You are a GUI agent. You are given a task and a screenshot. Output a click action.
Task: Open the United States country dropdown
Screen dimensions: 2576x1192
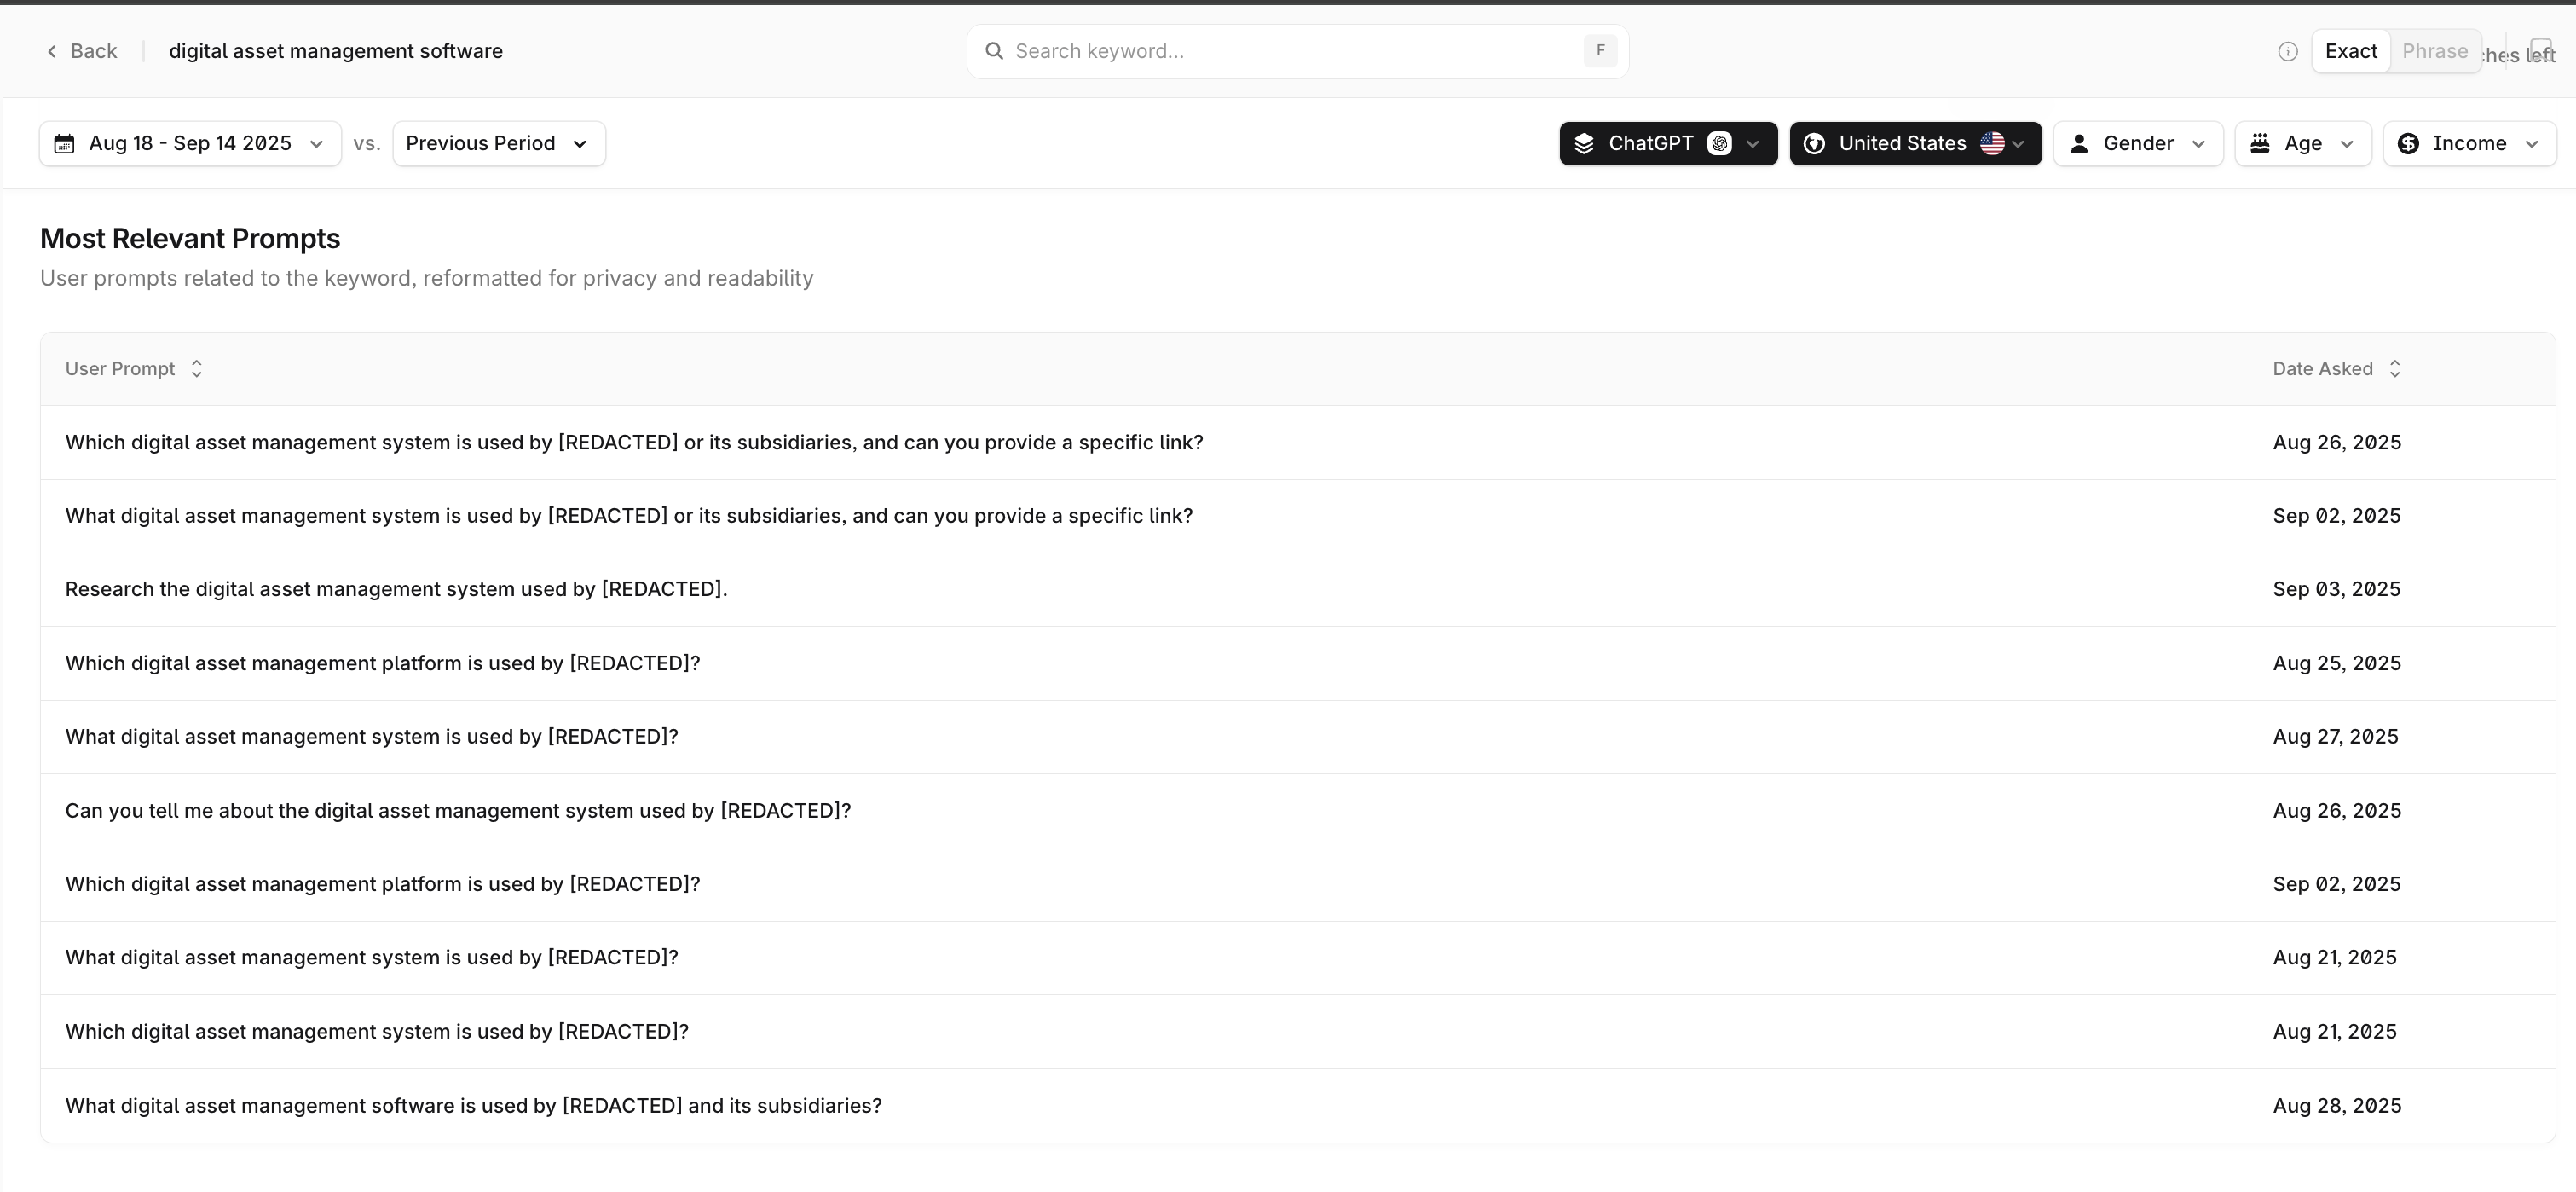pos(1915,143)
